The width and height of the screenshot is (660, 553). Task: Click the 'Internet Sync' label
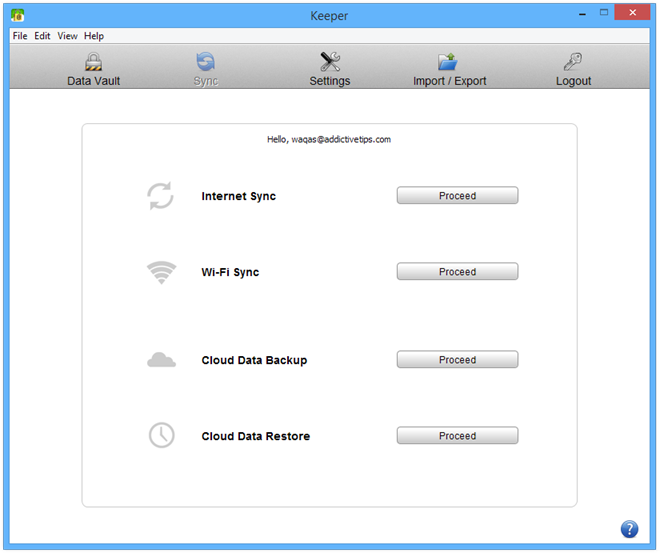coord(239,197)
